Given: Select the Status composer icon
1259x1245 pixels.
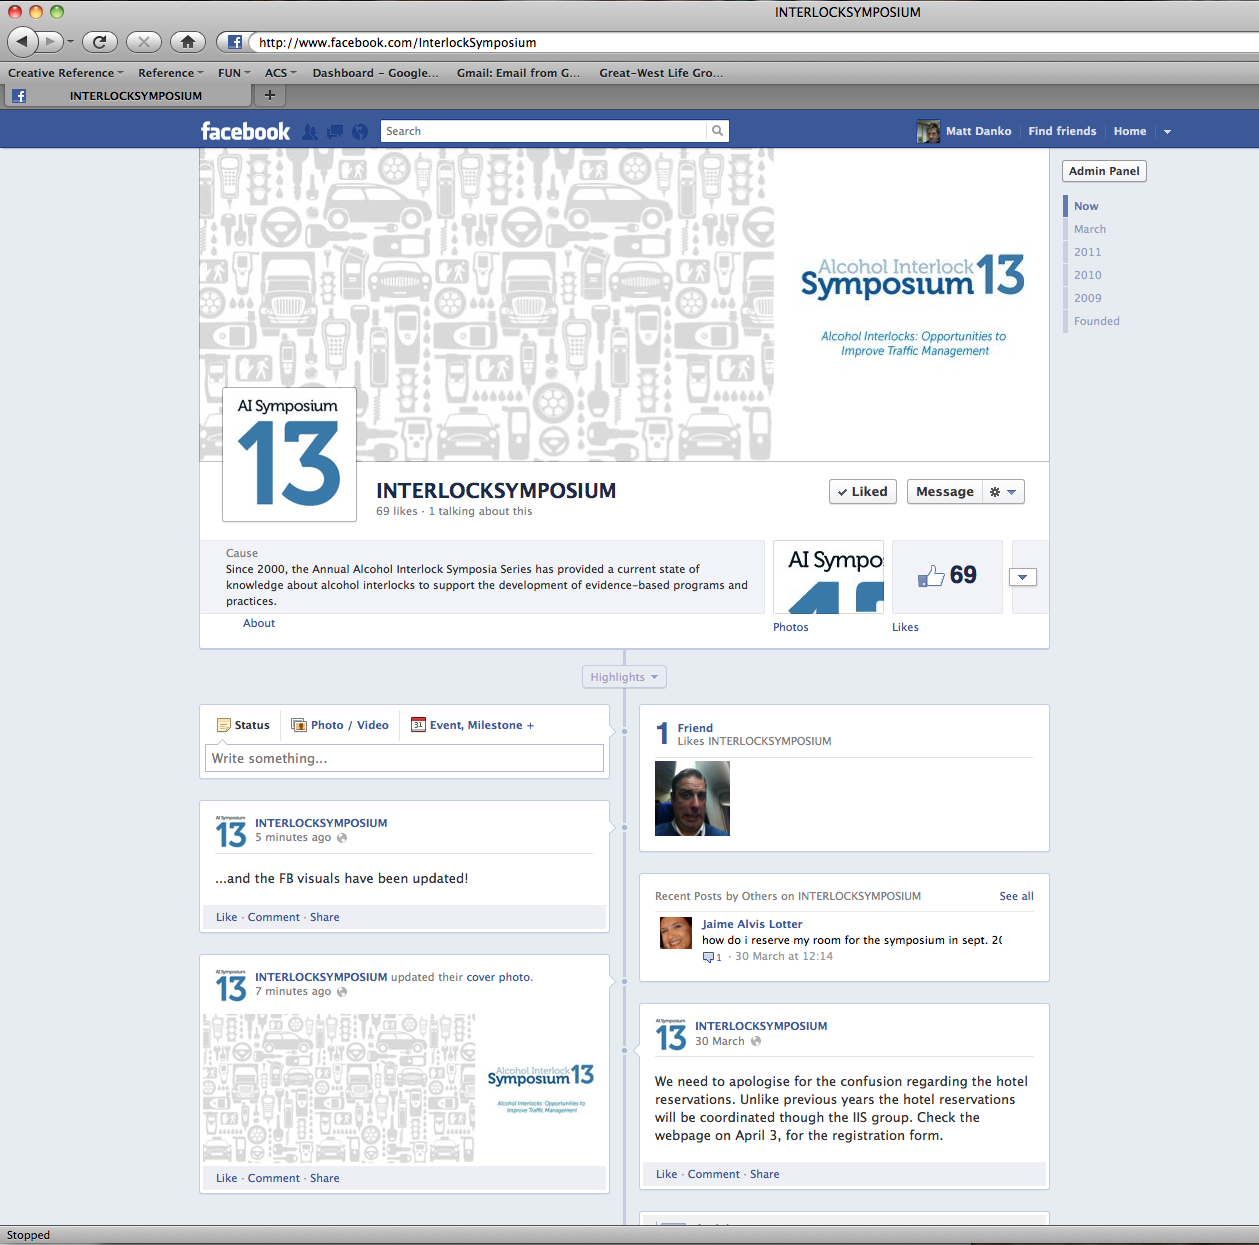Looking at the screenshot, I should coord(224,725).
